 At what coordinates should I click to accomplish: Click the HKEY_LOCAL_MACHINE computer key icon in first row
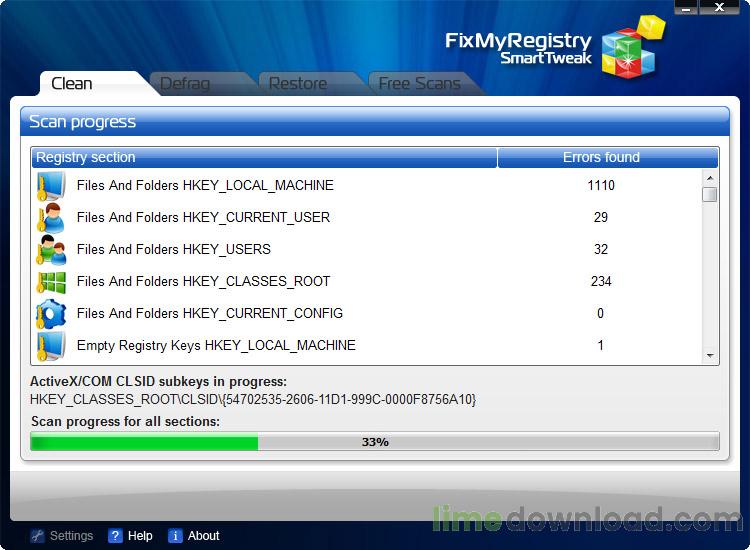tap(51, 186)
